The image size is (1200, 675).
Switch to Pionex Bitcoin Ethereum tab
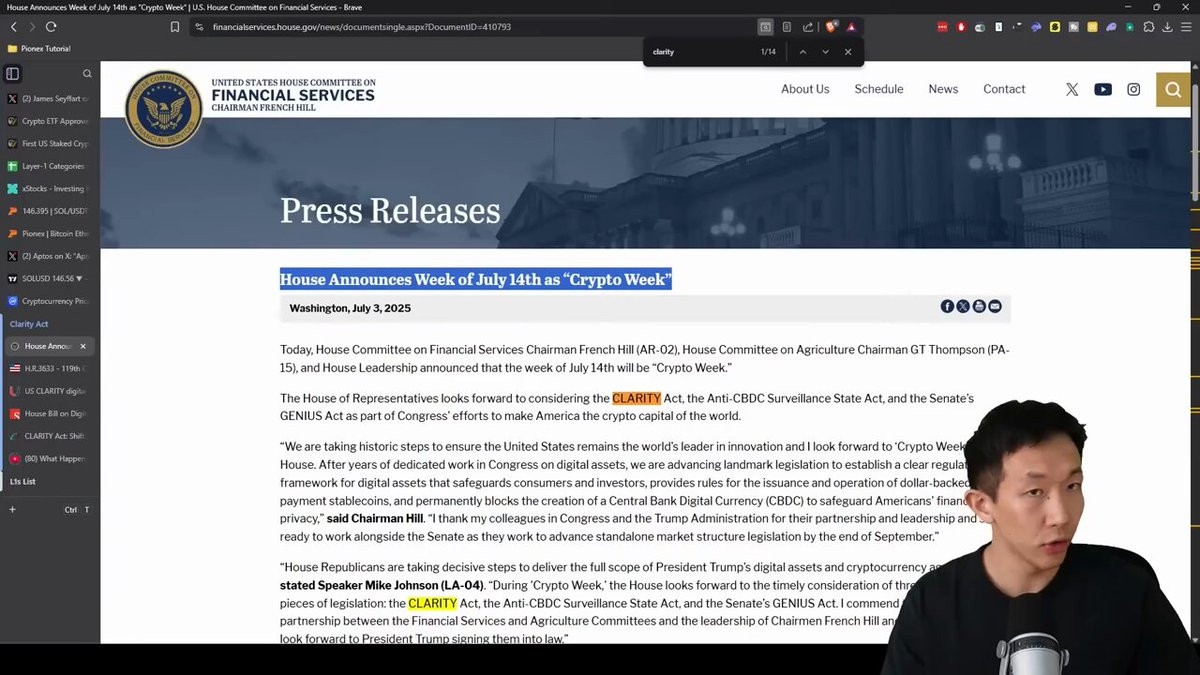(x=49, y=233)
